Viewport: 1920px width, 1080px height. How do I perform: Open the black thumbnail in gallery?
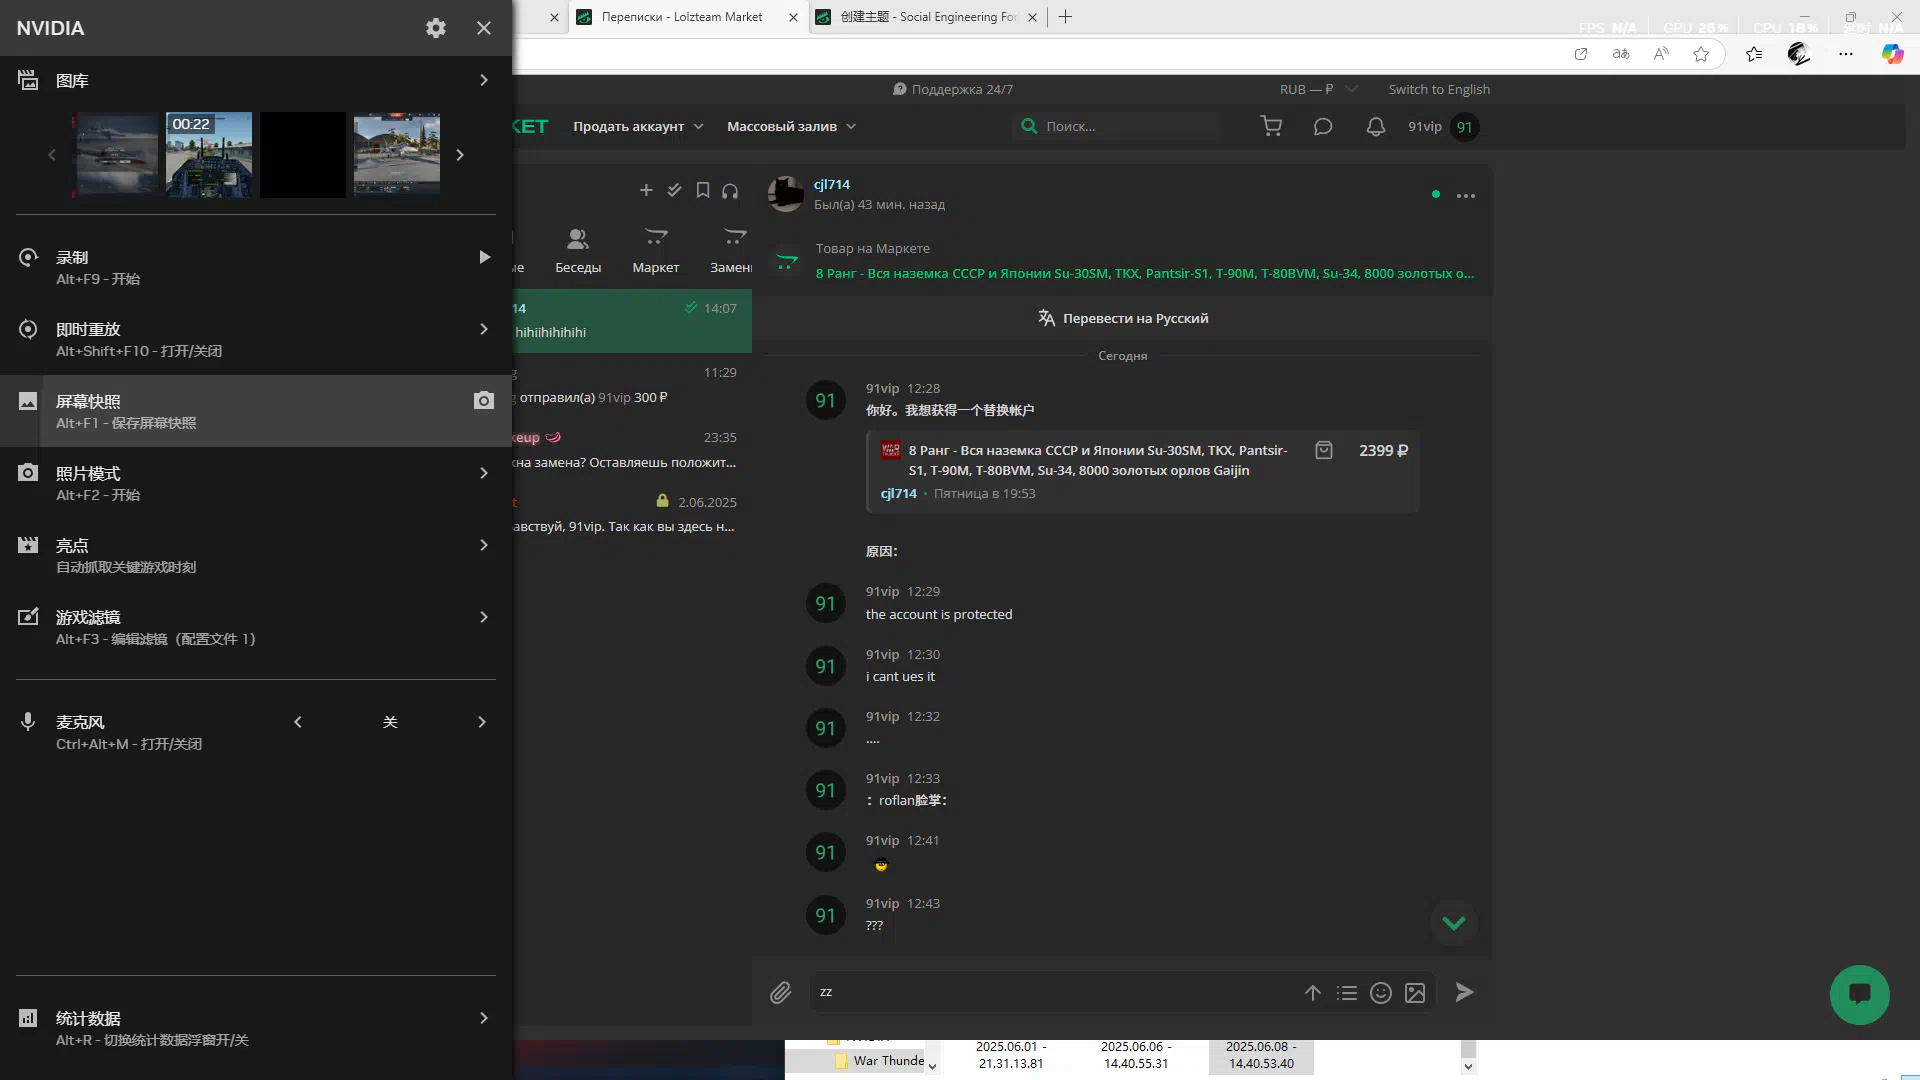click(x=303, y=155)
